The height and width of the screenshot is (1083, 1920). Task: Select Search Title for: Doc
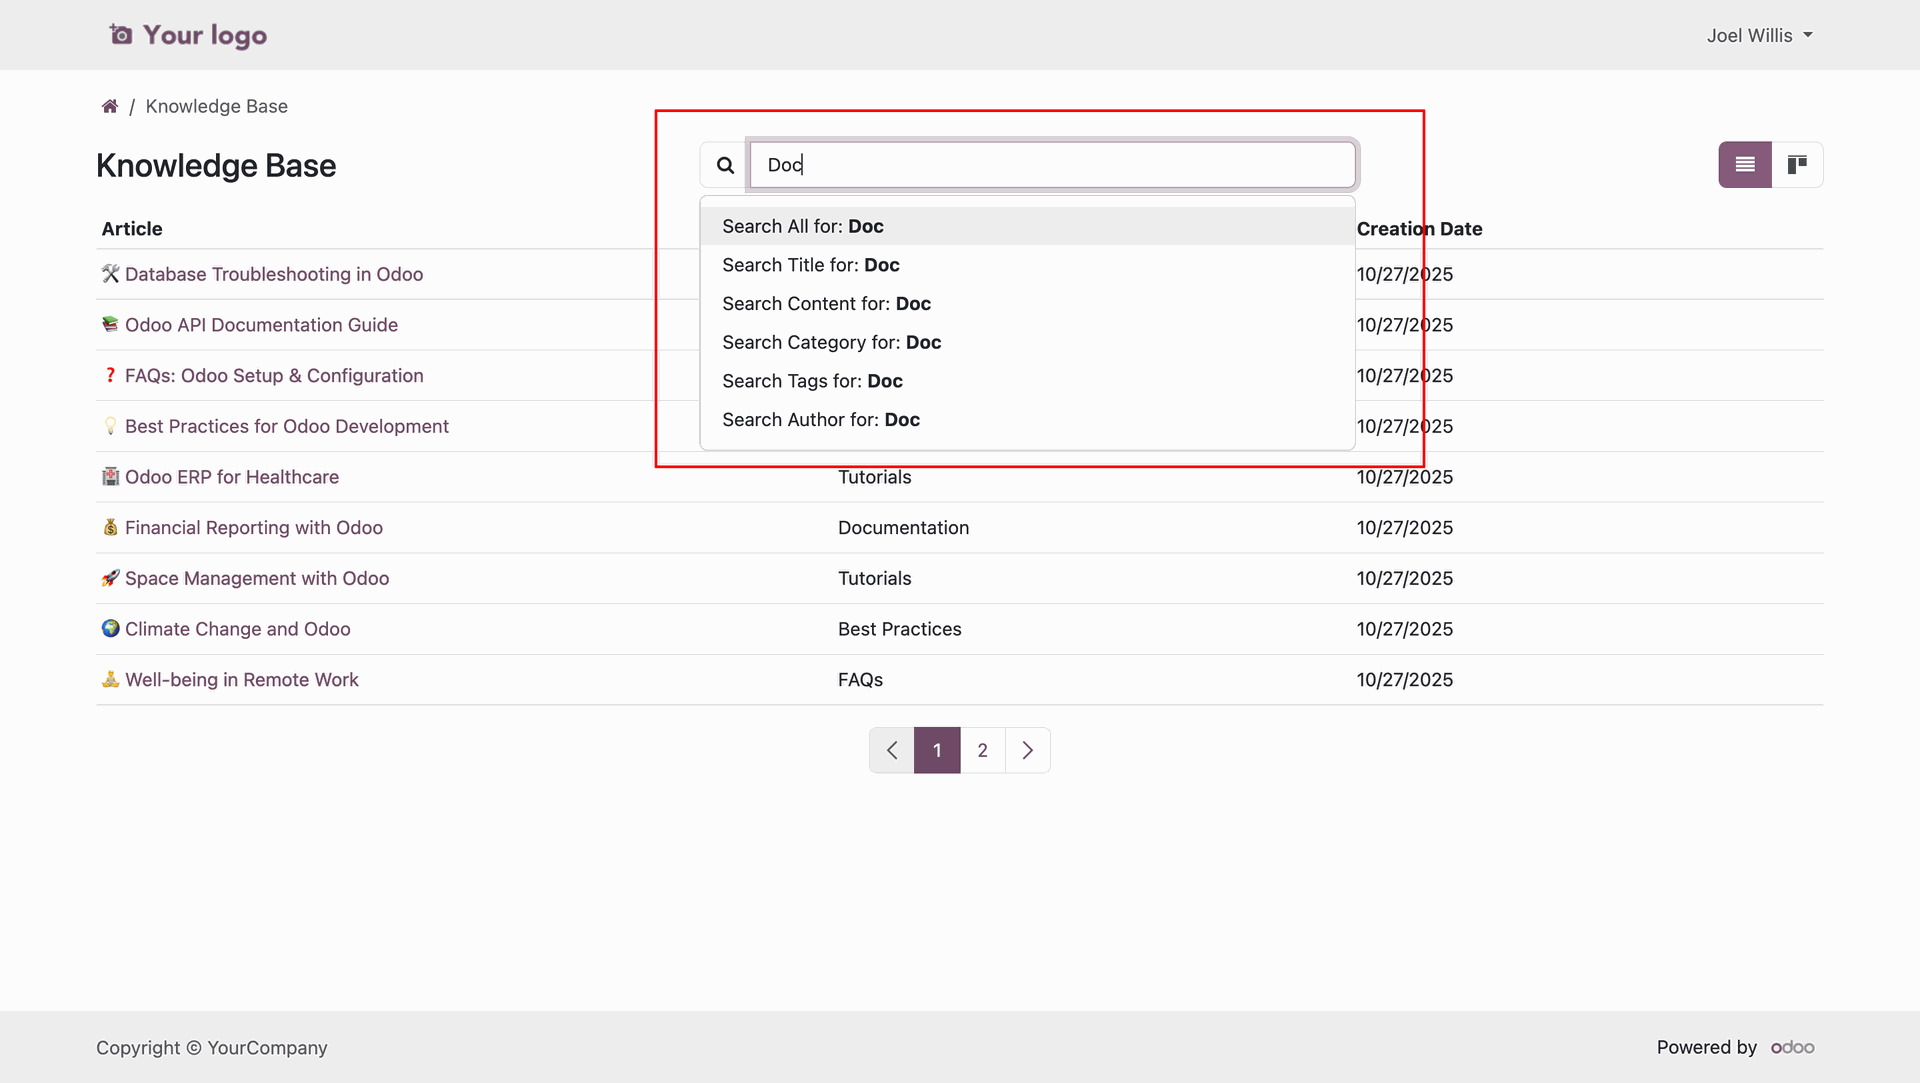[x=811, y=265]
